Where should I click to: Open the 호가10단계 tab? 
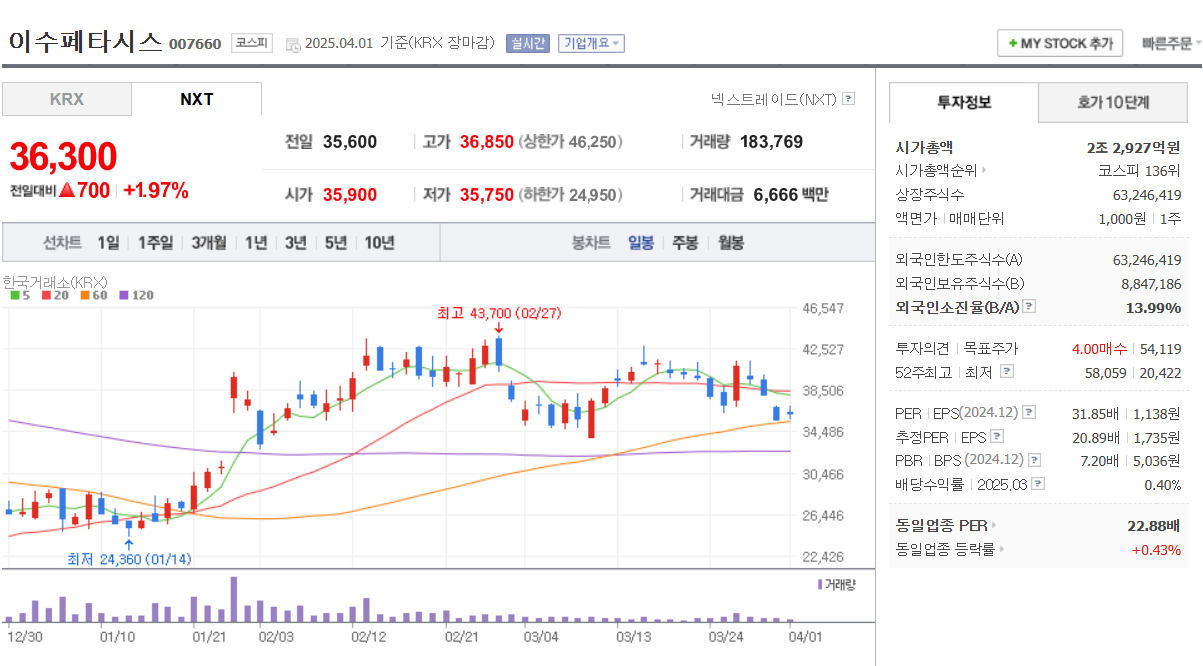[x=1113, y=102]
